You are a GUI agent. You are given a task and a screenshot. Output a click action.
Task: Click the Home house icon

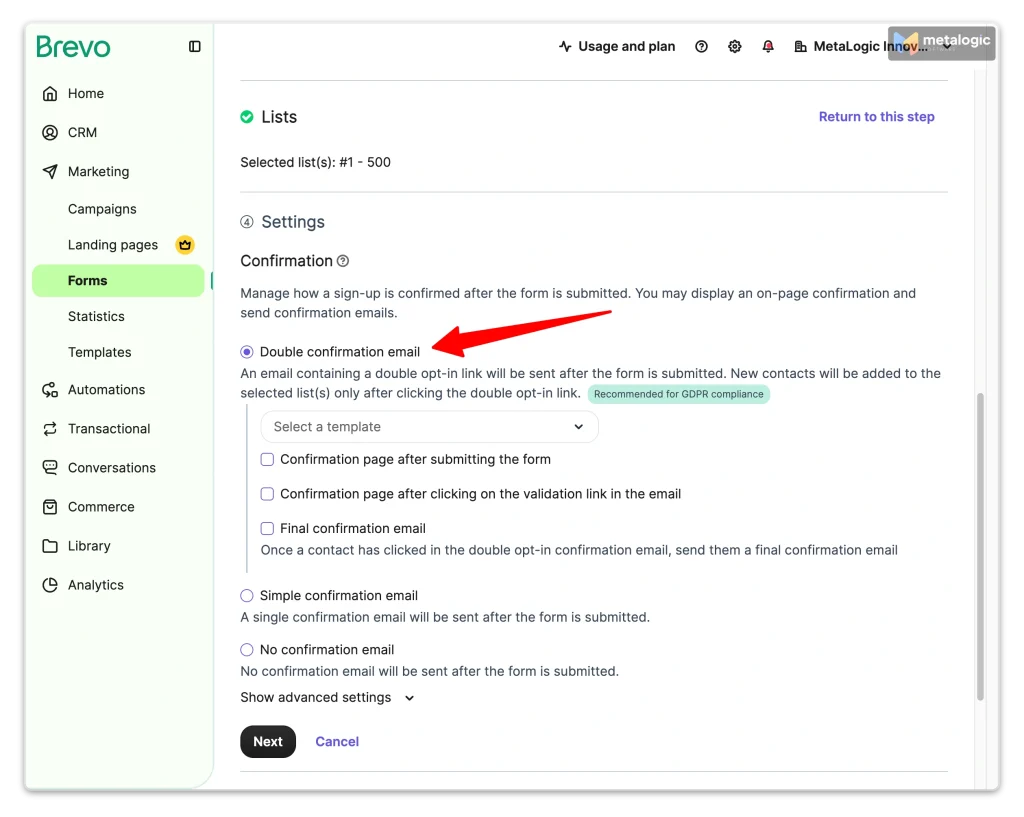(50, 93)
